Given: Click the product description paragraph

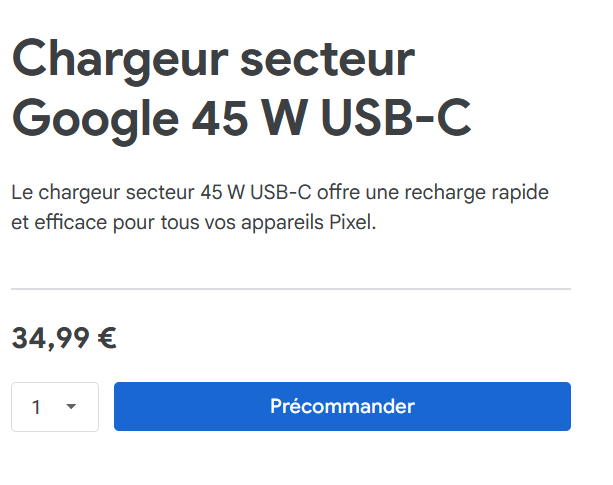Looking at the screenshot, I should [x=280, y=207].
